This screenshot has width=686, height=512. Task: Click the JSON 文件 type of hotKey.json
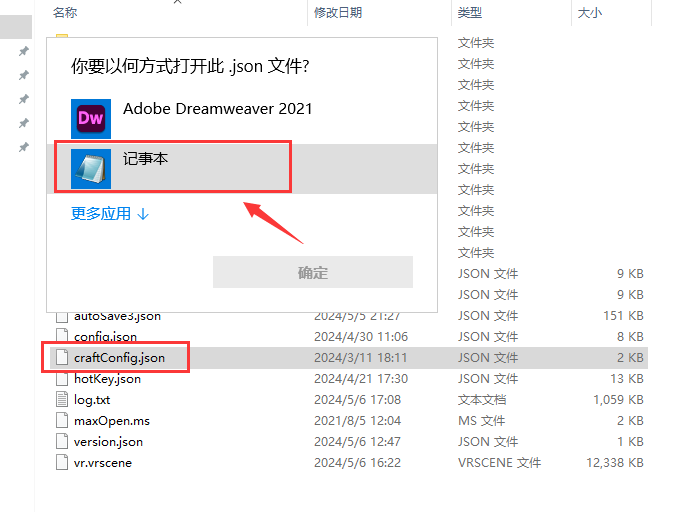[x=488, y=379]
